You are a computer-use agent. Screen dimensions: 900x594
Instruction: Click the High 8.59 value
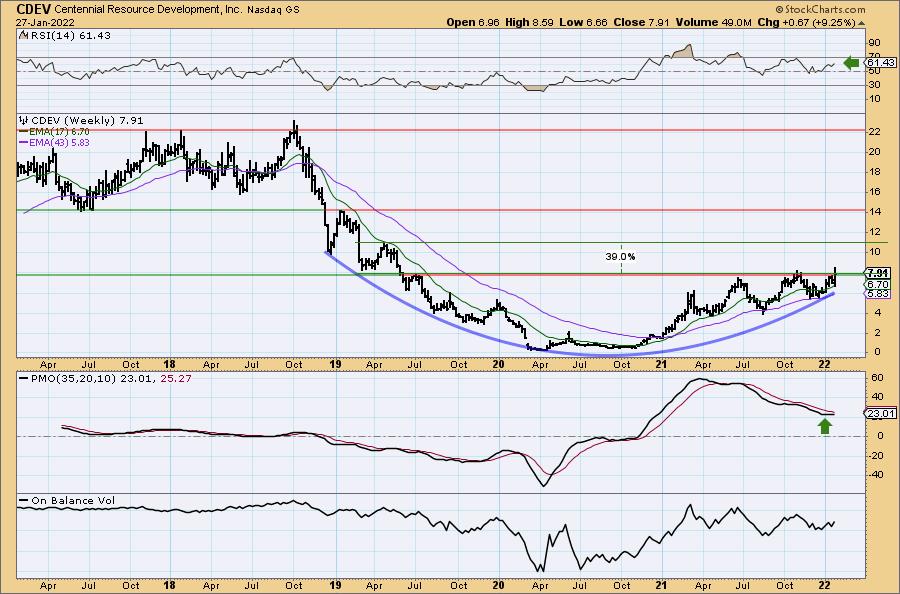pos(530,22)
